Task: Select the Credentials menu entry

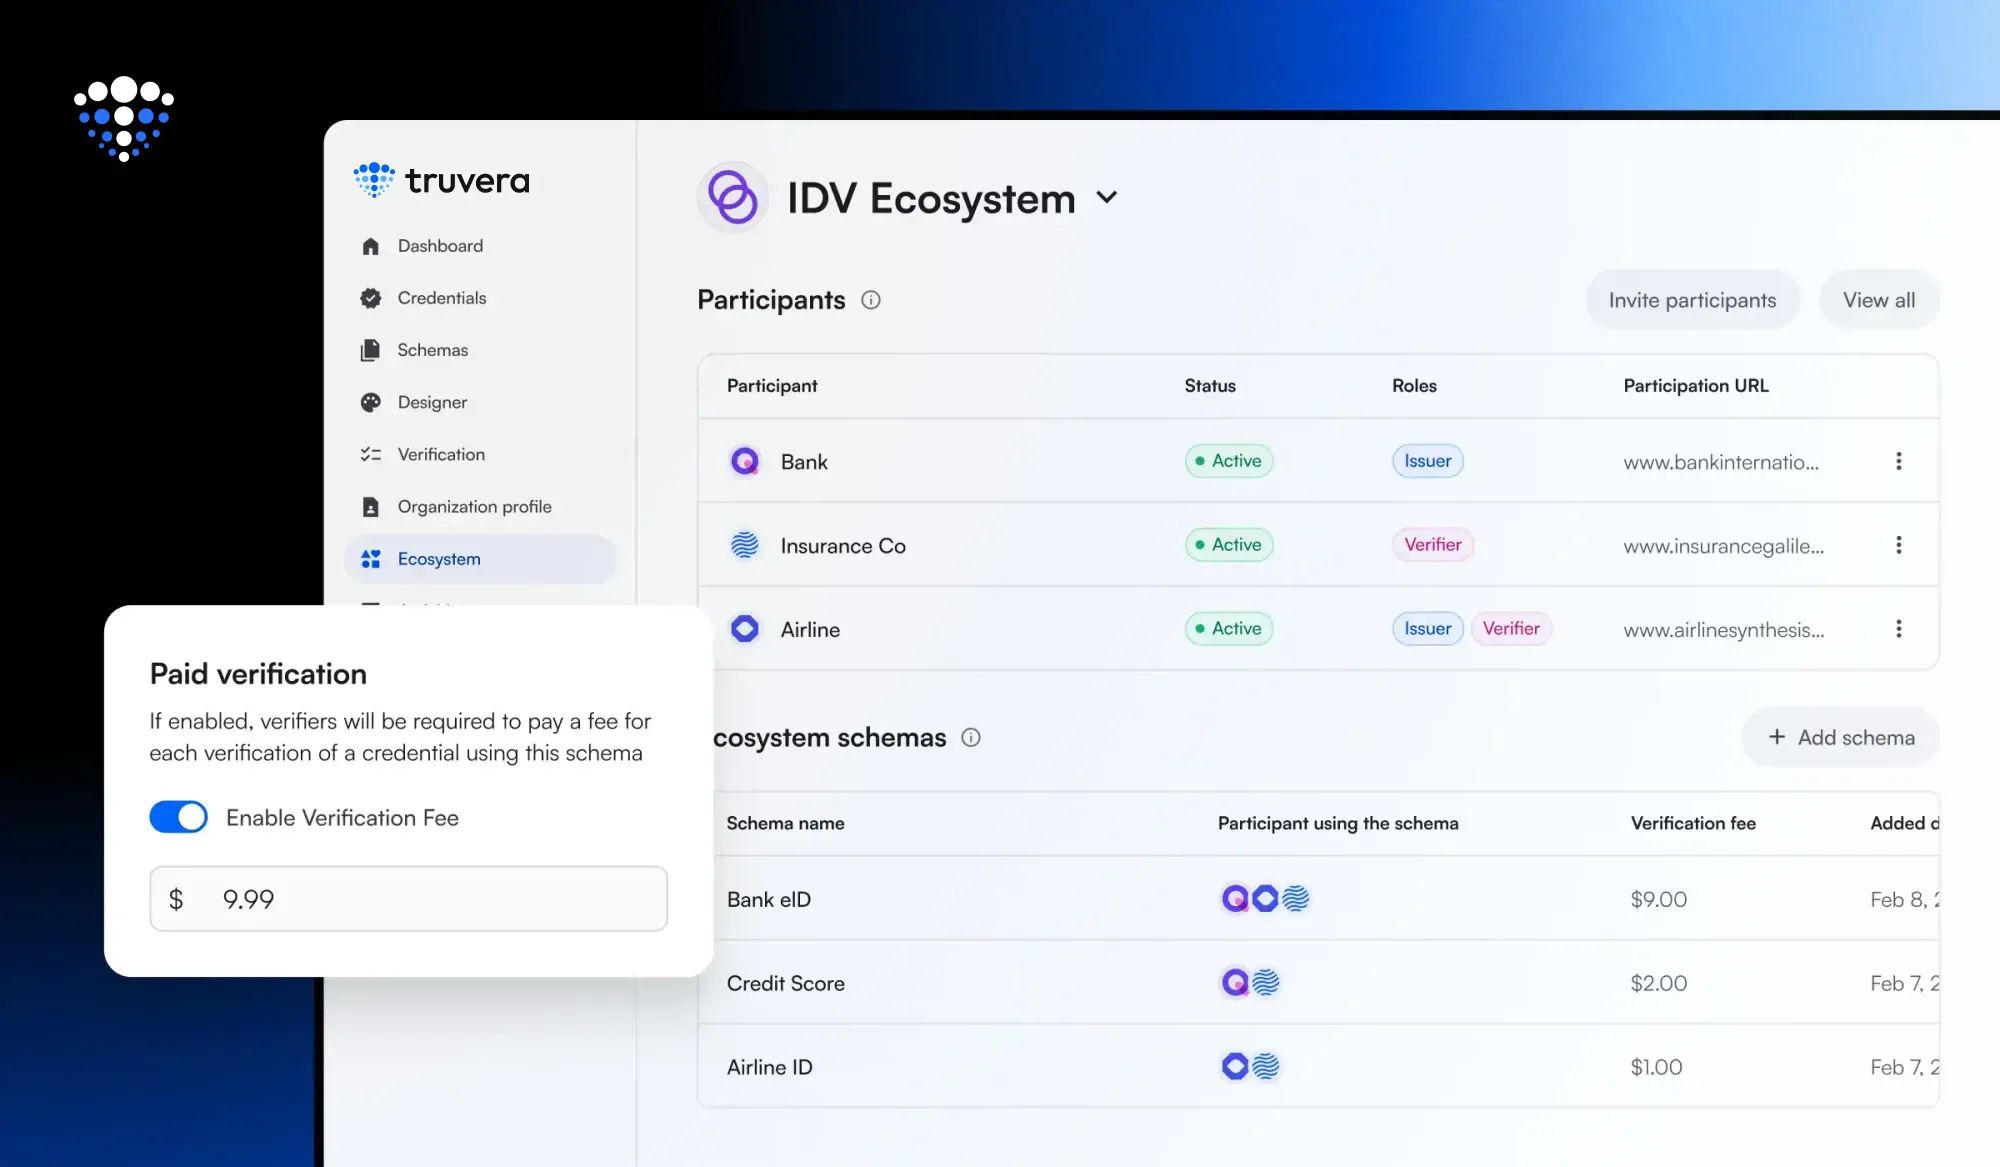Action: coord(441,297)
